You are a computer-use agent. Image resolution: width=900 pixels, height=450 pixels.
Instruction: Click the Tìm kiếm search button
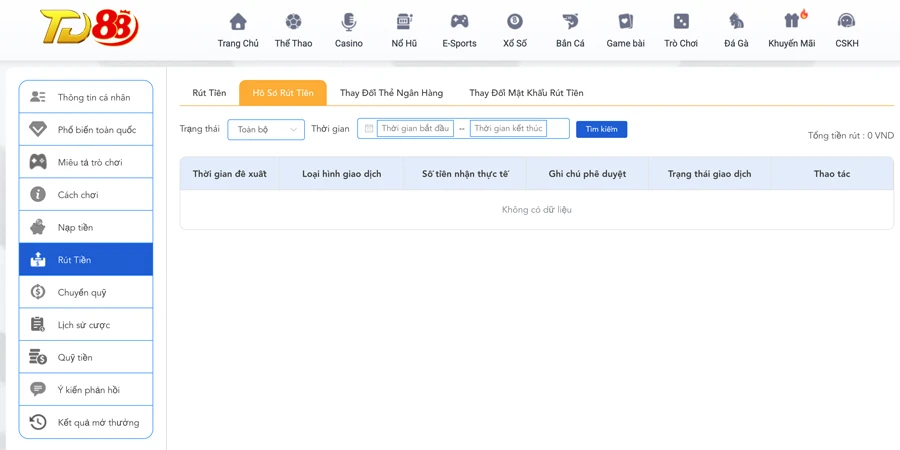602,129
